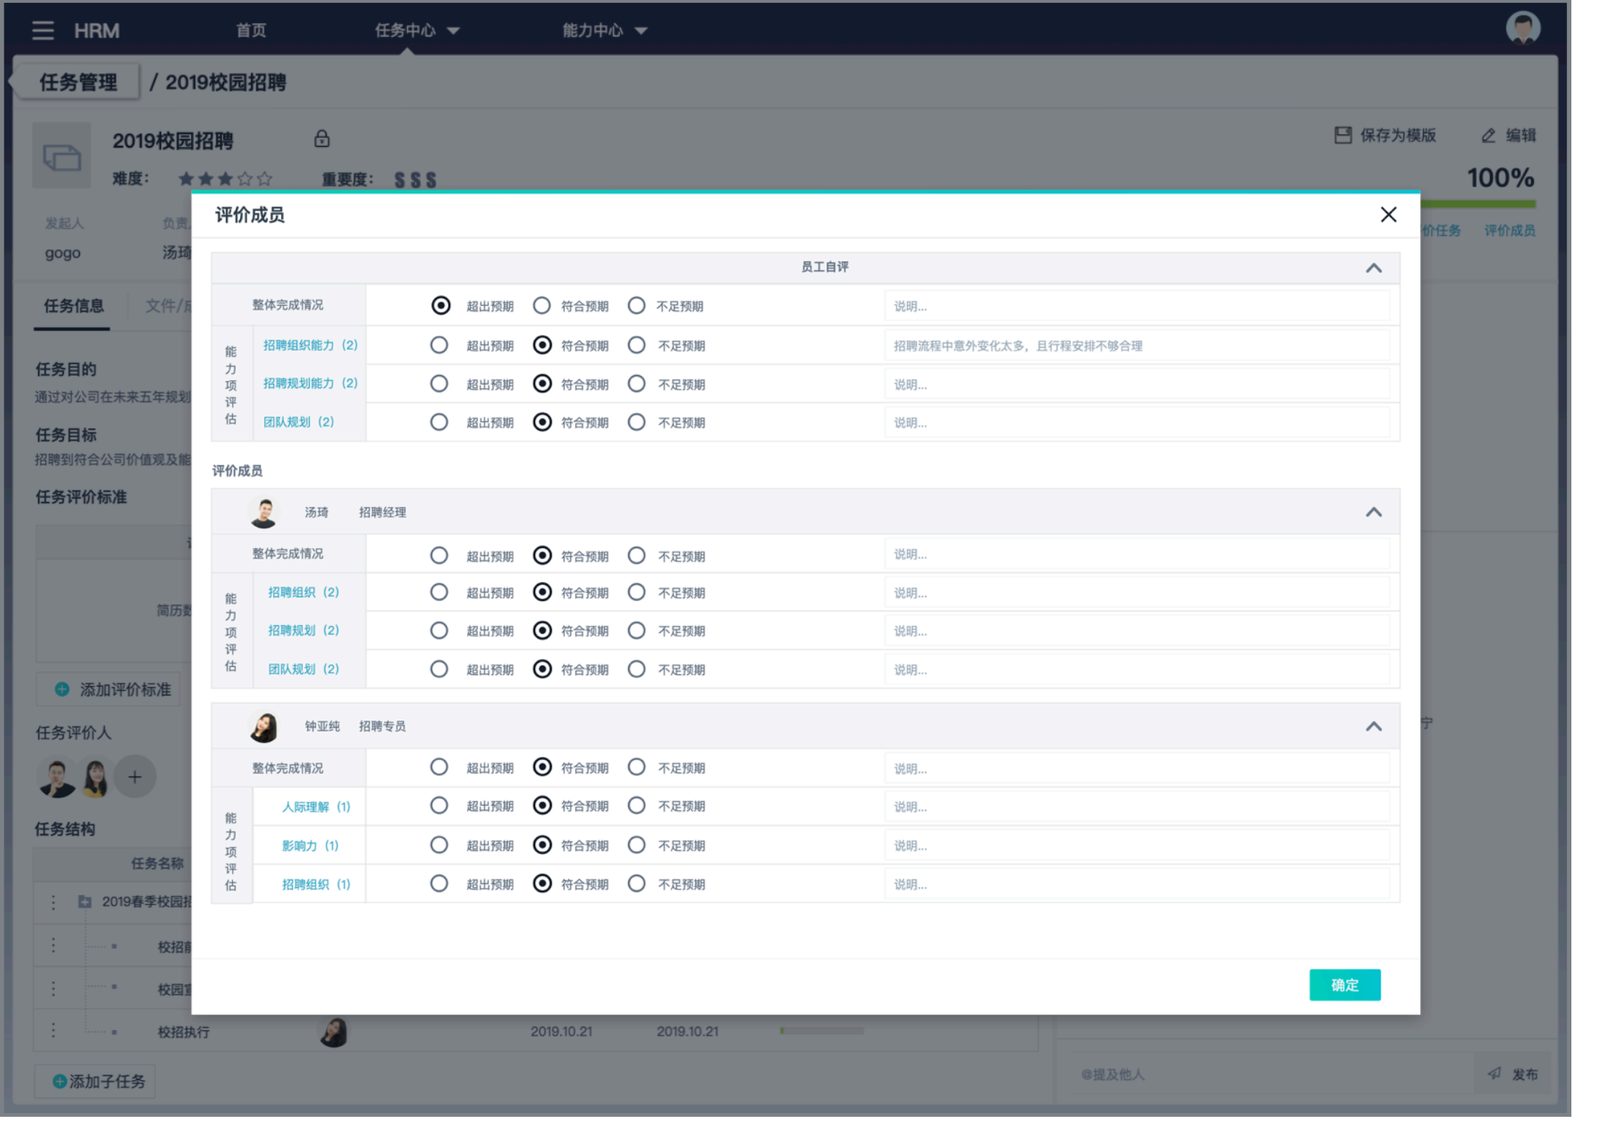Collapse the 员工自评 section

[1374, 267]
